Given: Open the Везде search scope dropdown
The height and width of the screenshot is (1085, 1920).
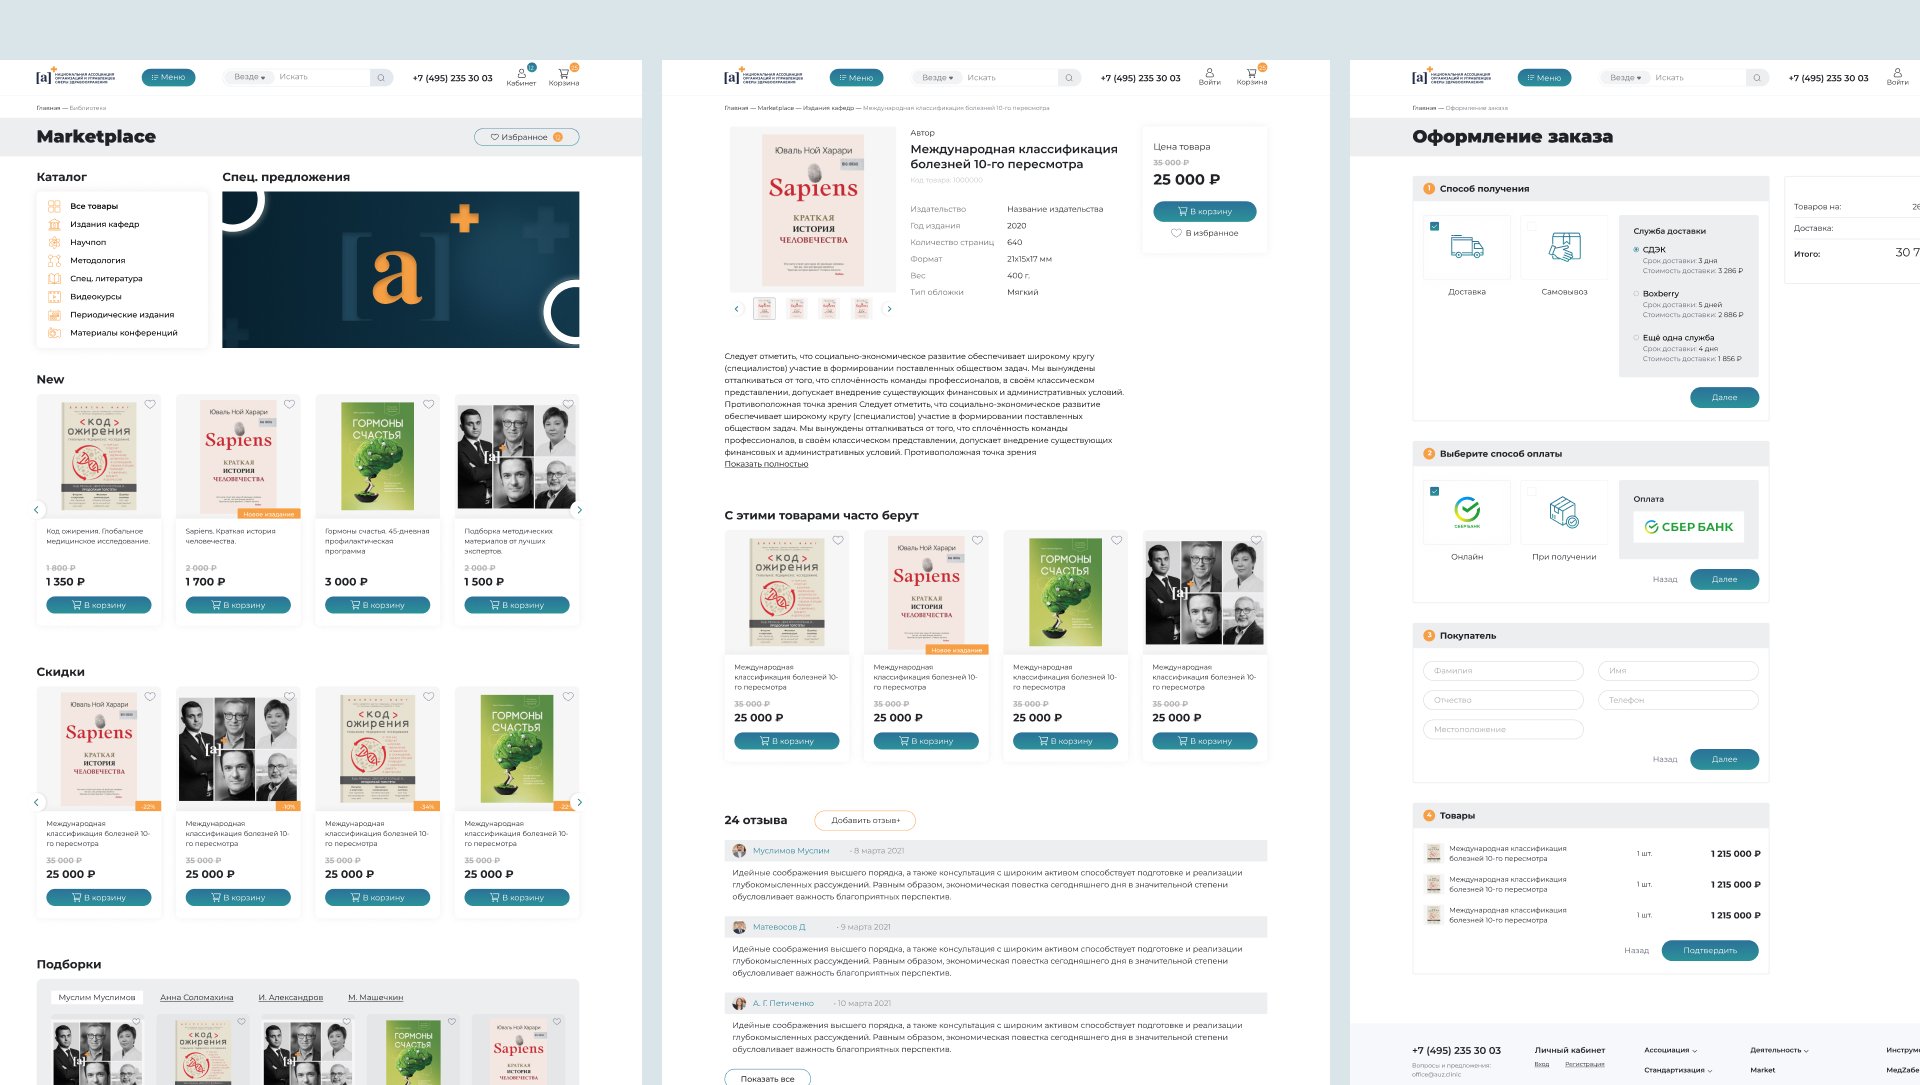Looking at the screenshot, I should (249, 77).
